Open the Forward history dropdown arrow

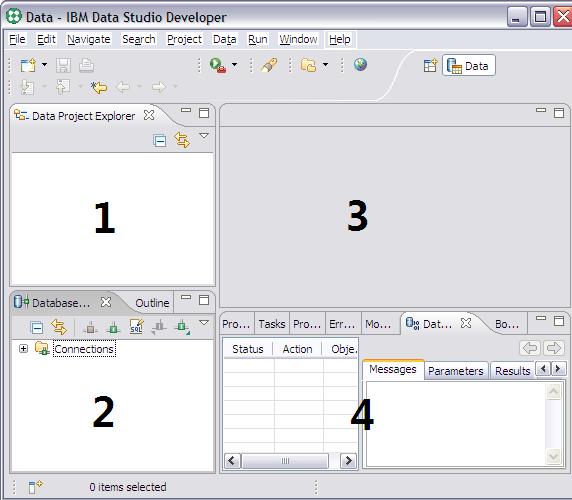coord(175,87)
